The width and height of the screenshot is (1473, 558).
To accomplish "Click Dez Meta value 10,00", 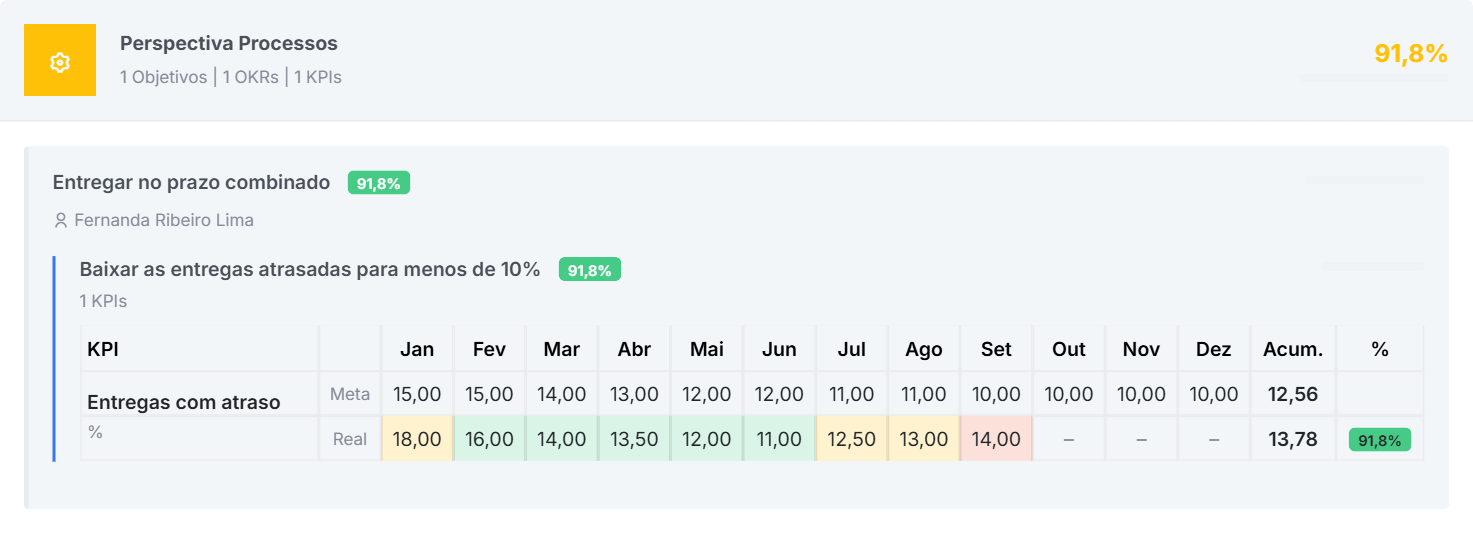I will coord(1214,394).
